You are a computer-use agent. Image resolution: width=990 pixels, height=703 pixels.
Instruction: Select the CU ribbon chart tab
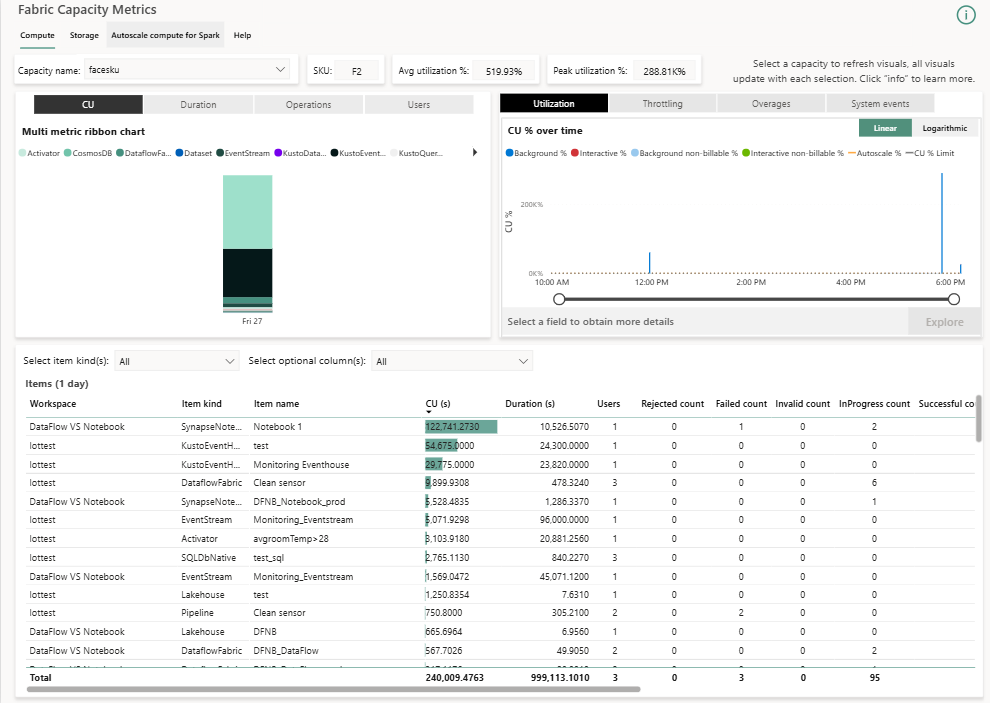[88, 104]
